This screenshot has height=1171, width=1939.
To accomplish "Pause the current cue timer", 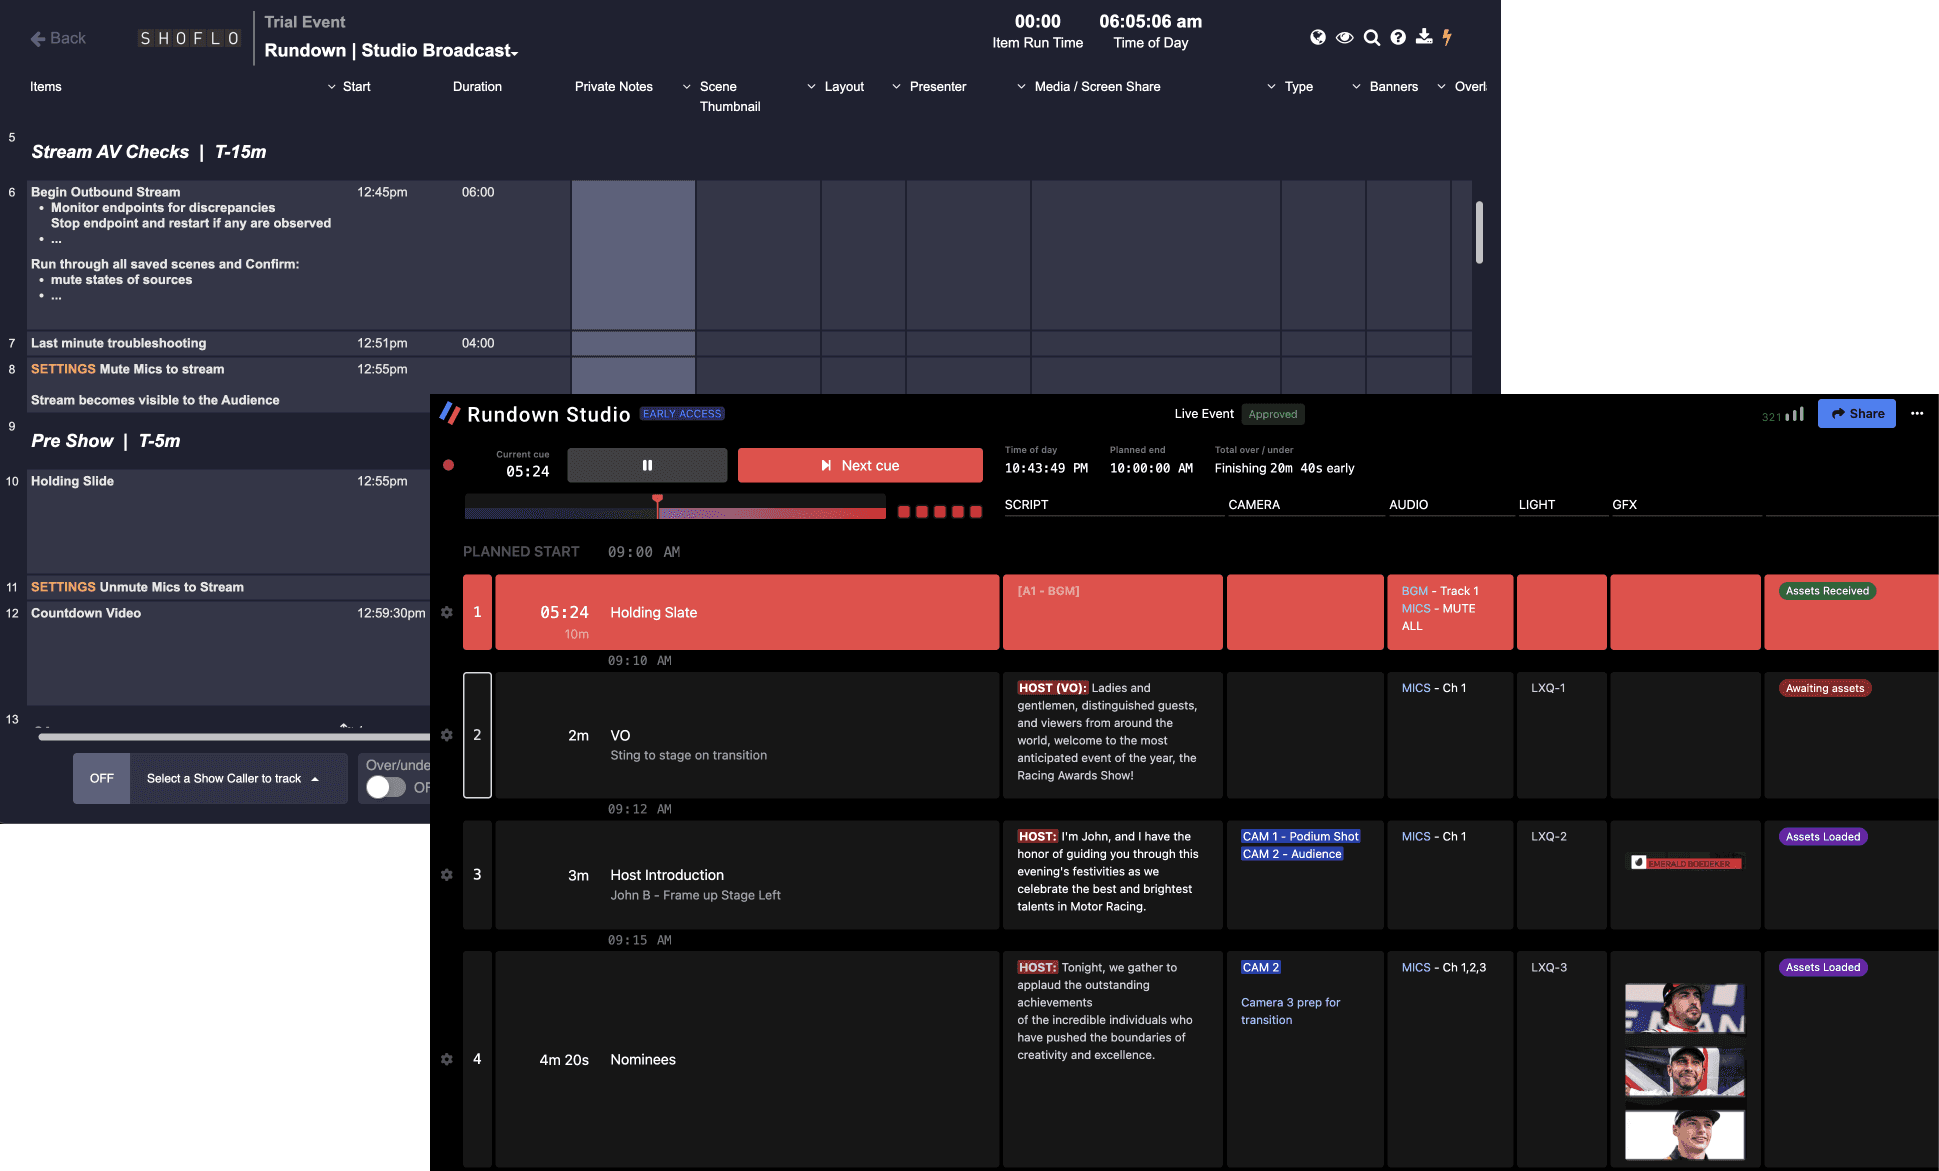I will [x=647, y=465].
